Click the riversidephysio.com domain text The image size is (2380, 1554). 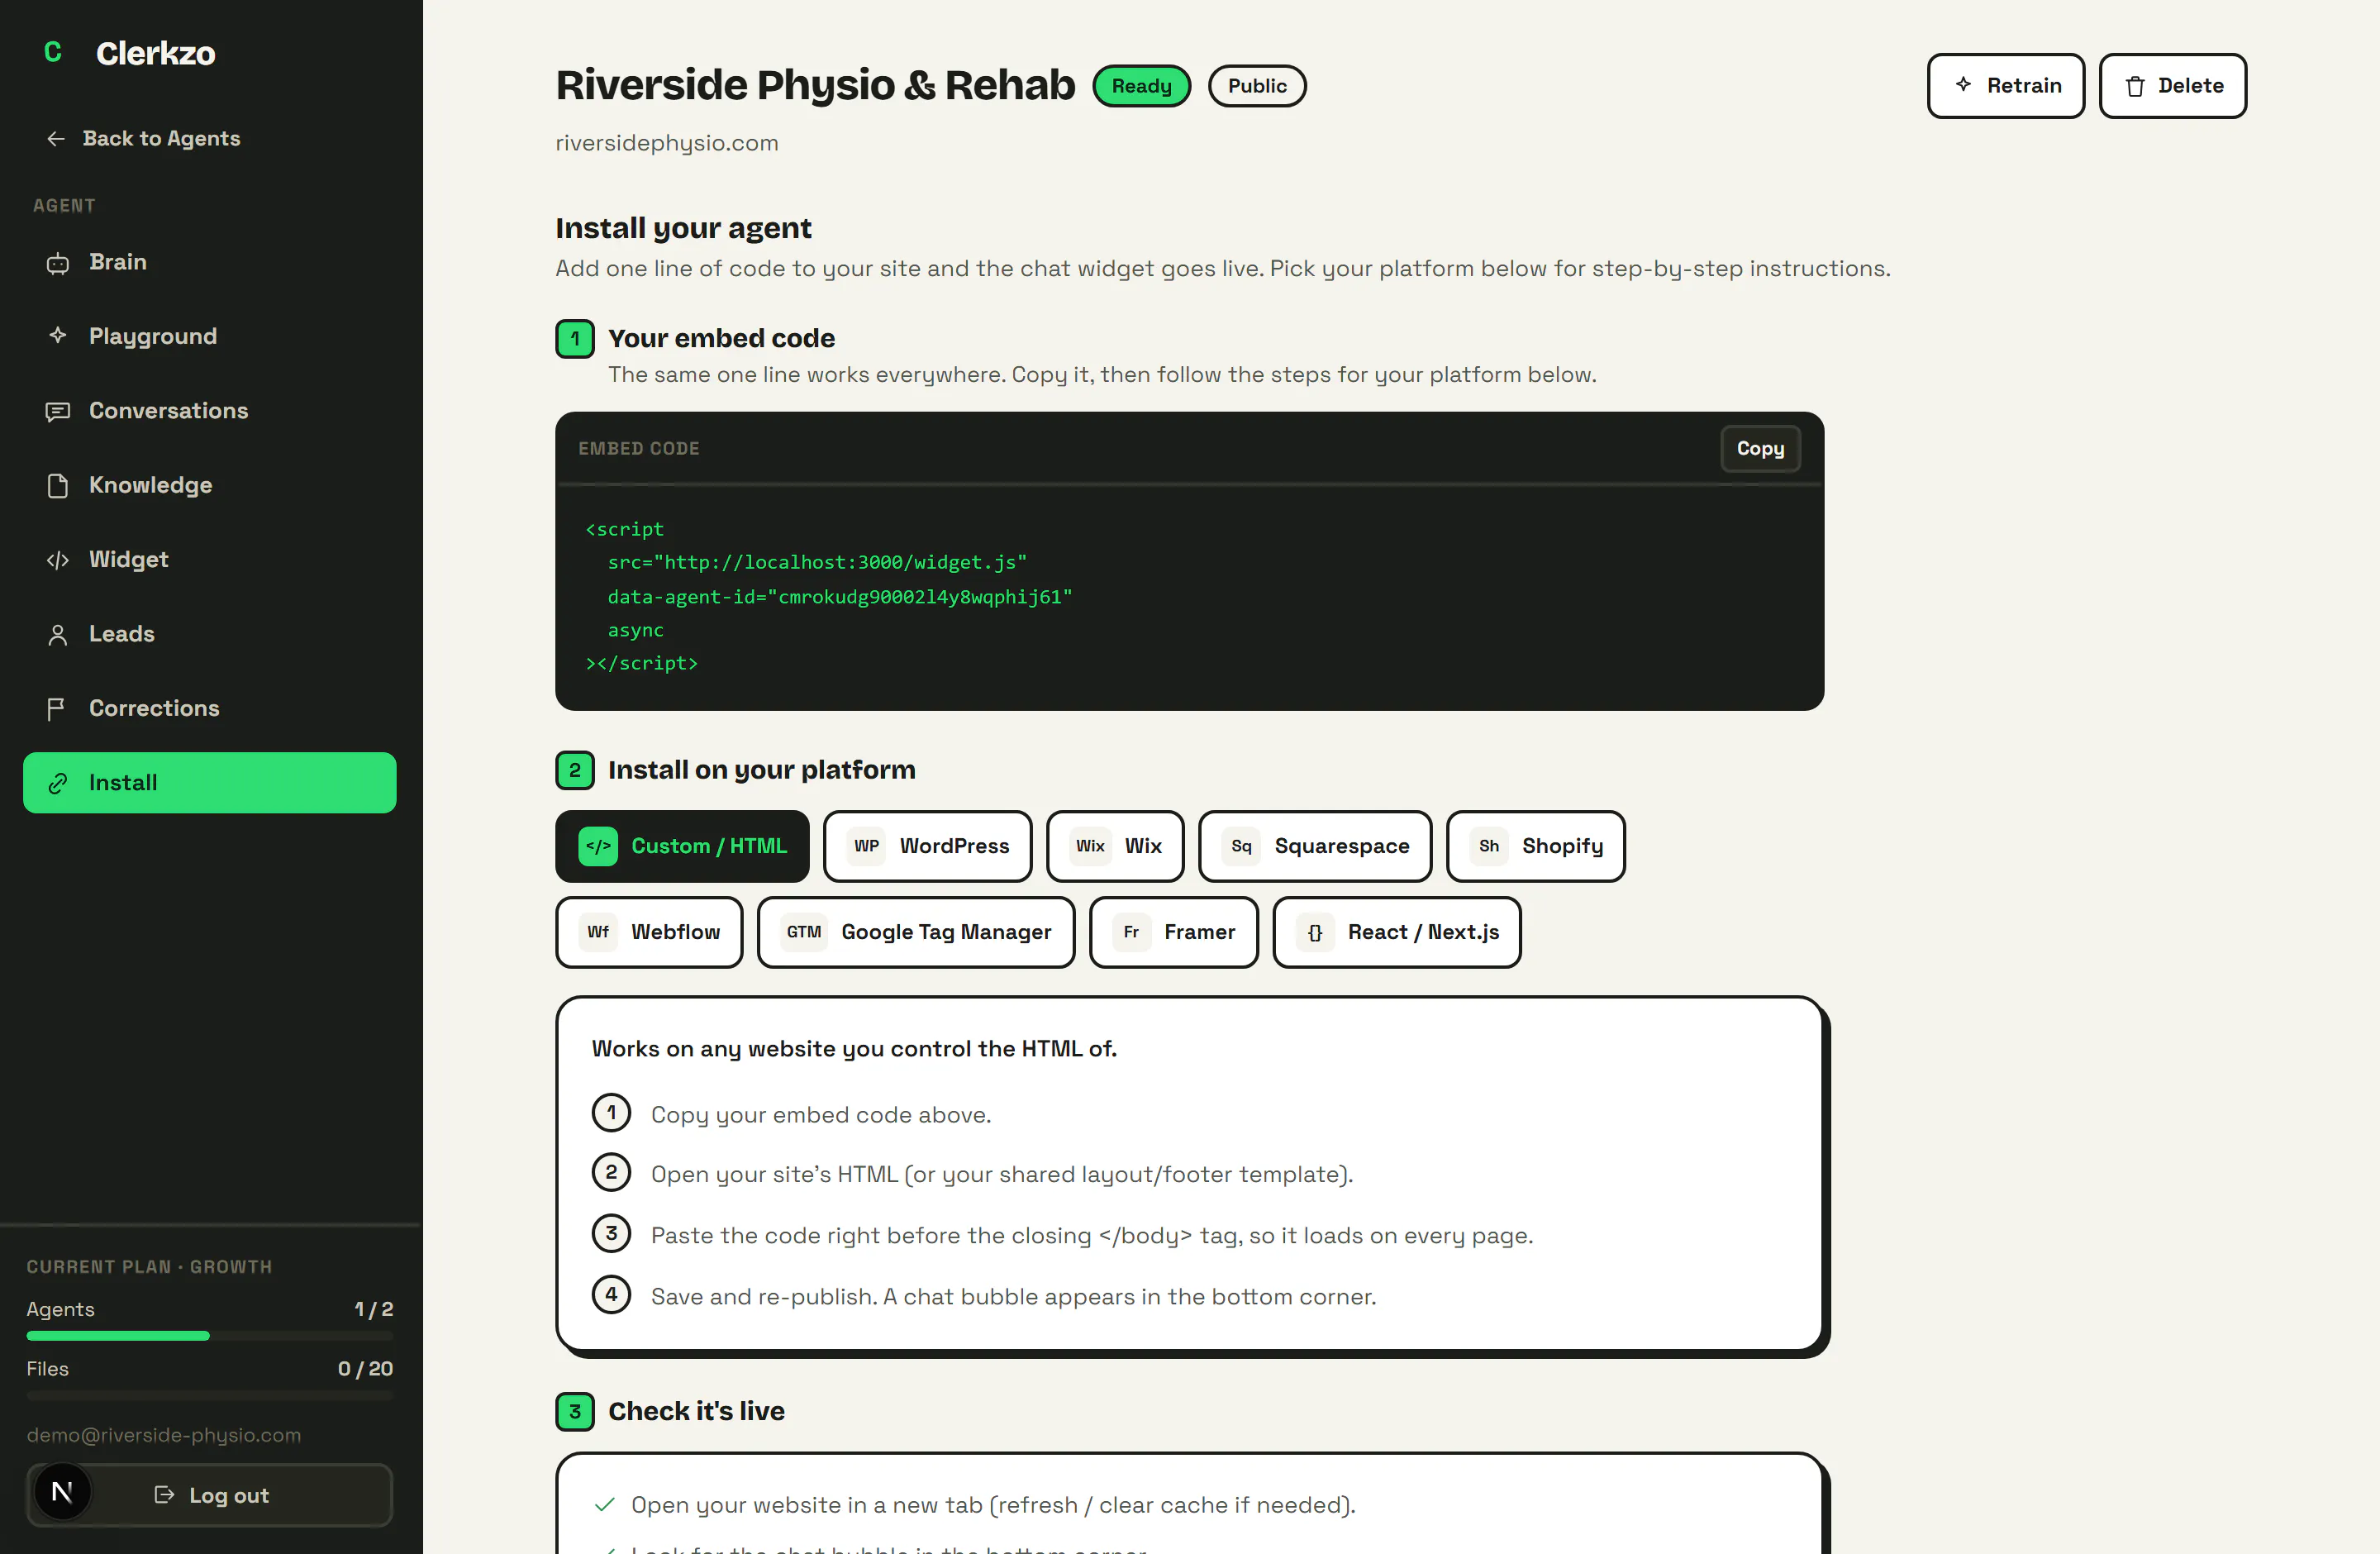(x=667, y=143)
